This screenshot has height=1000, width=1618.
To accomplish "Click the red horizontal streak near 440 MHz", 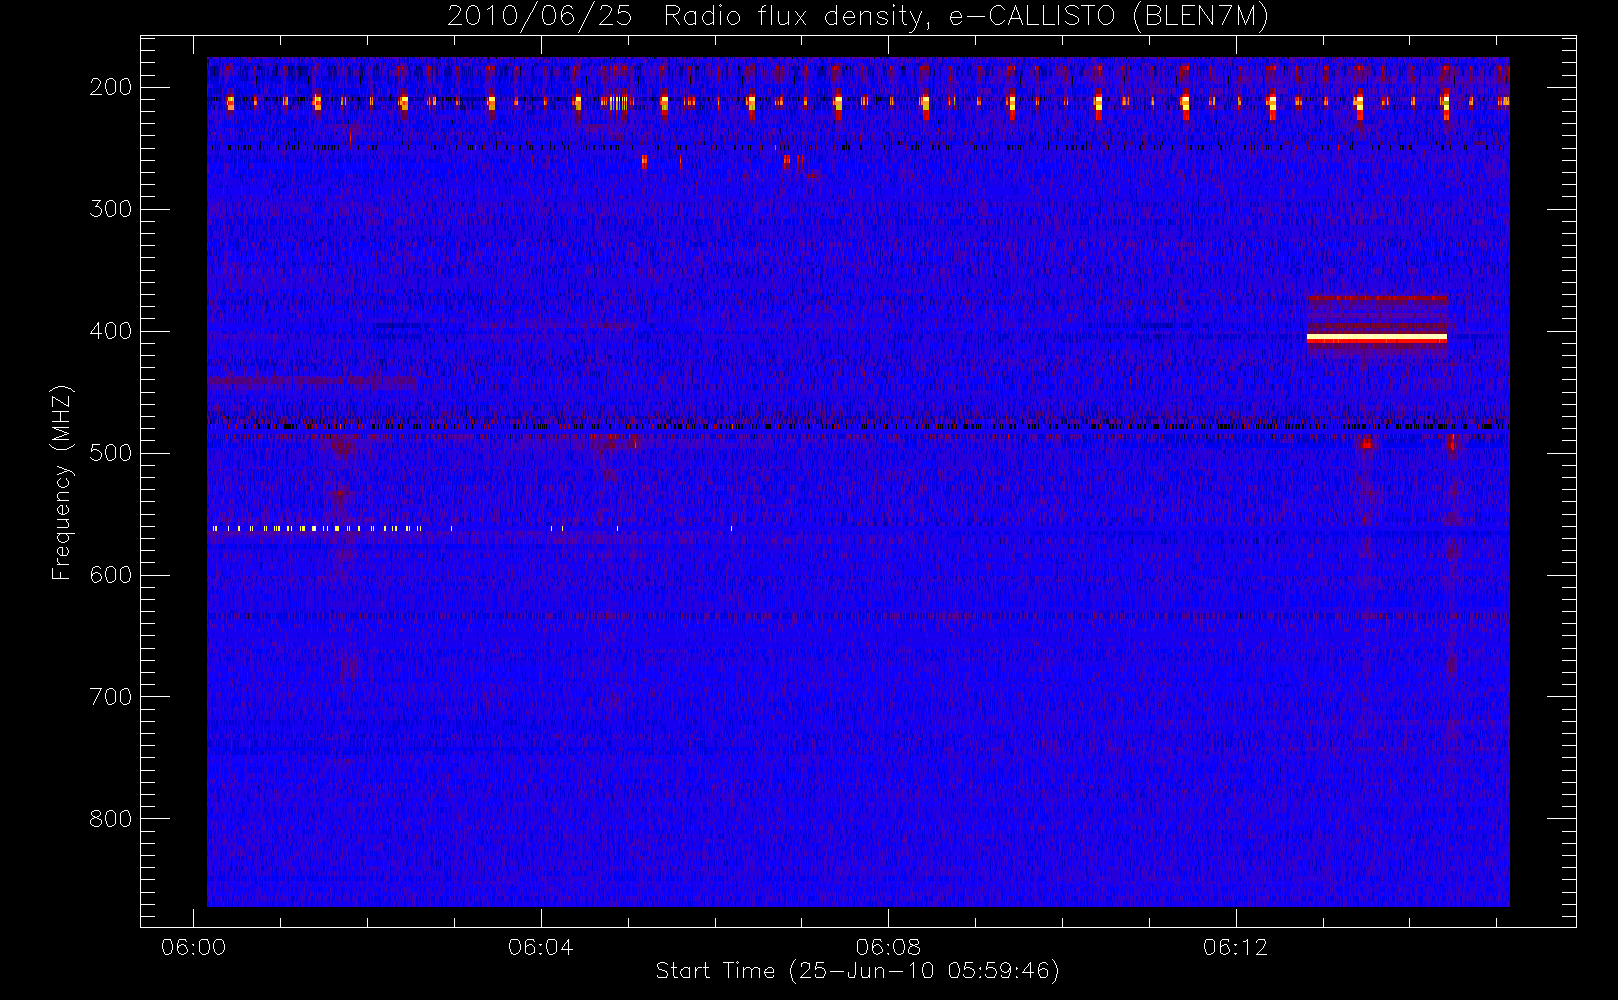I will (x=312, y=381).
